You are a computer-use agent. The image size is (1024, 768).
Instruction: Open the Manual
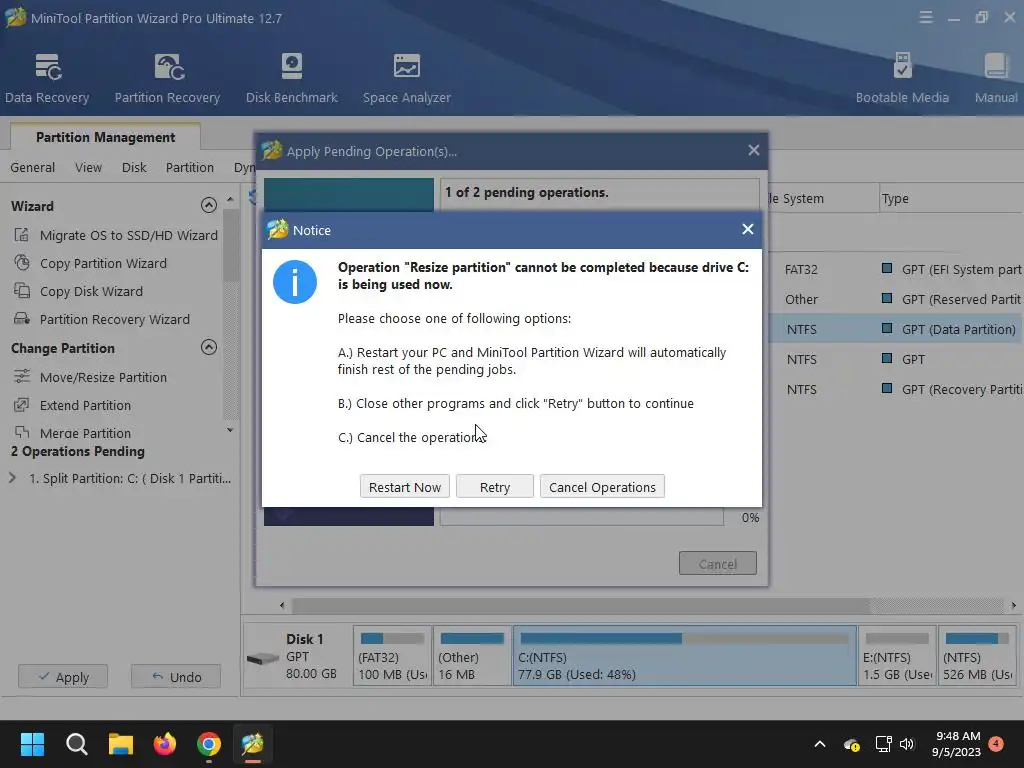(x=996, y=78)
